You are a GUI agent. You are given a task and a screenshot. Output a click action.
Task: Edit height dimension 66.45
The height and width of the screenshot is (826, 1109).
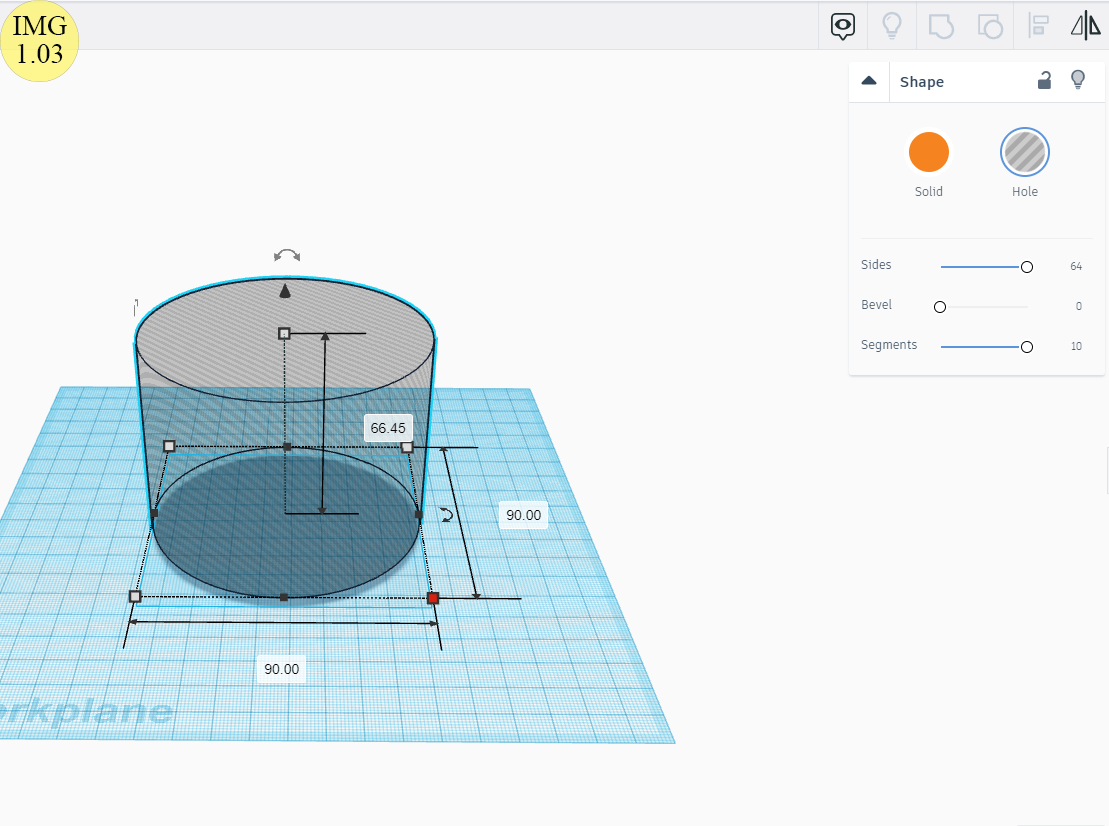coord(388,429)
